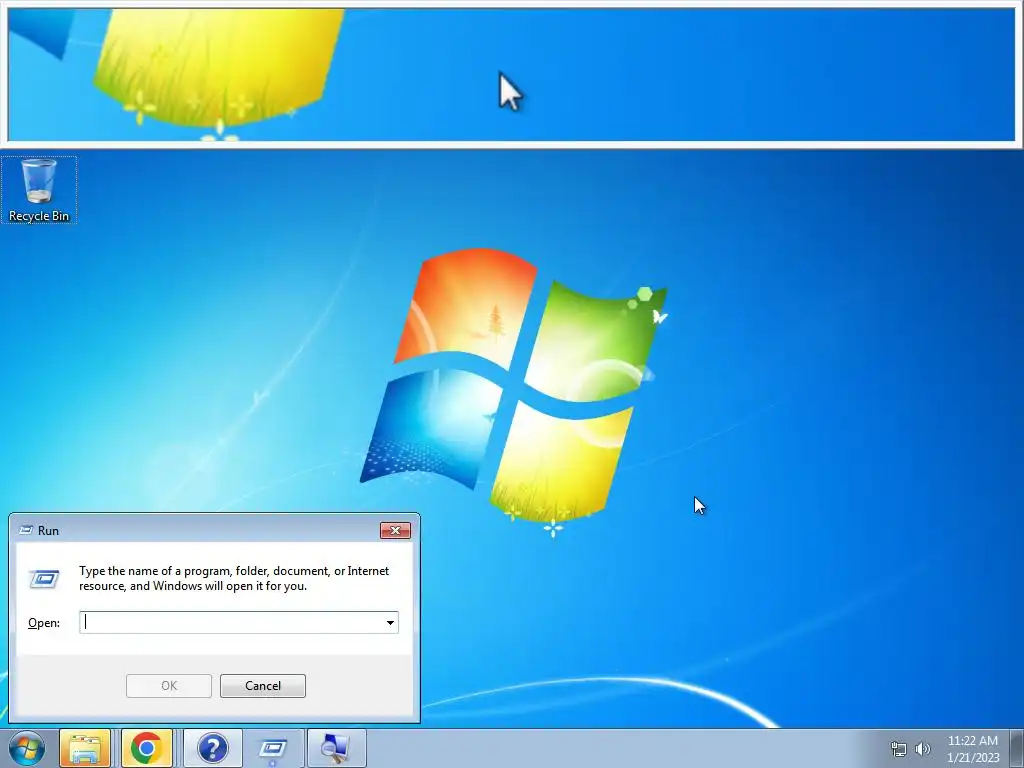Click the Cancel button in Run
The image size is (1024, 768).
263,686
